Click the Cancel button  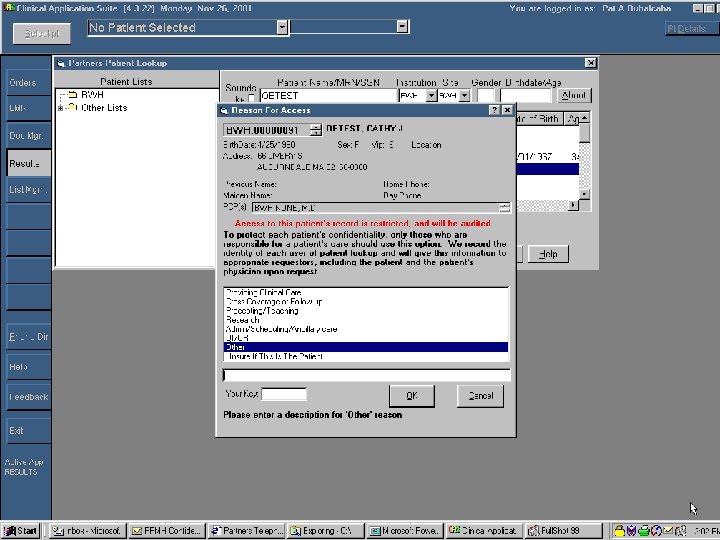(x=480, y=395)
